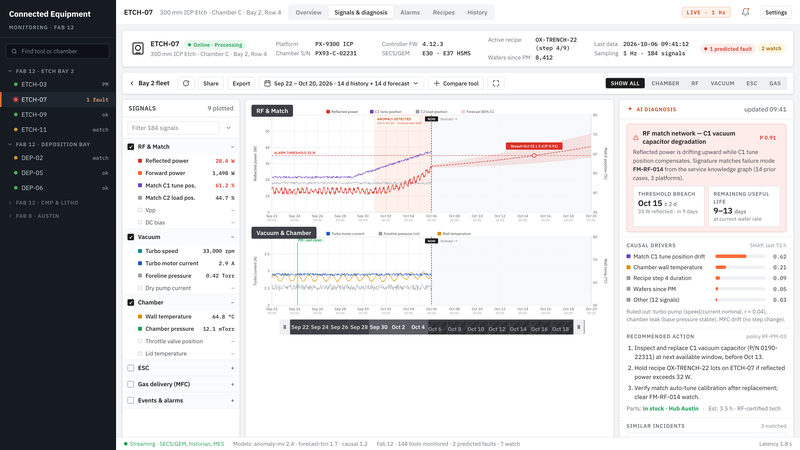Expand the Gas delivery (MFC) group
Screen dimensions: 800x450
232,384
